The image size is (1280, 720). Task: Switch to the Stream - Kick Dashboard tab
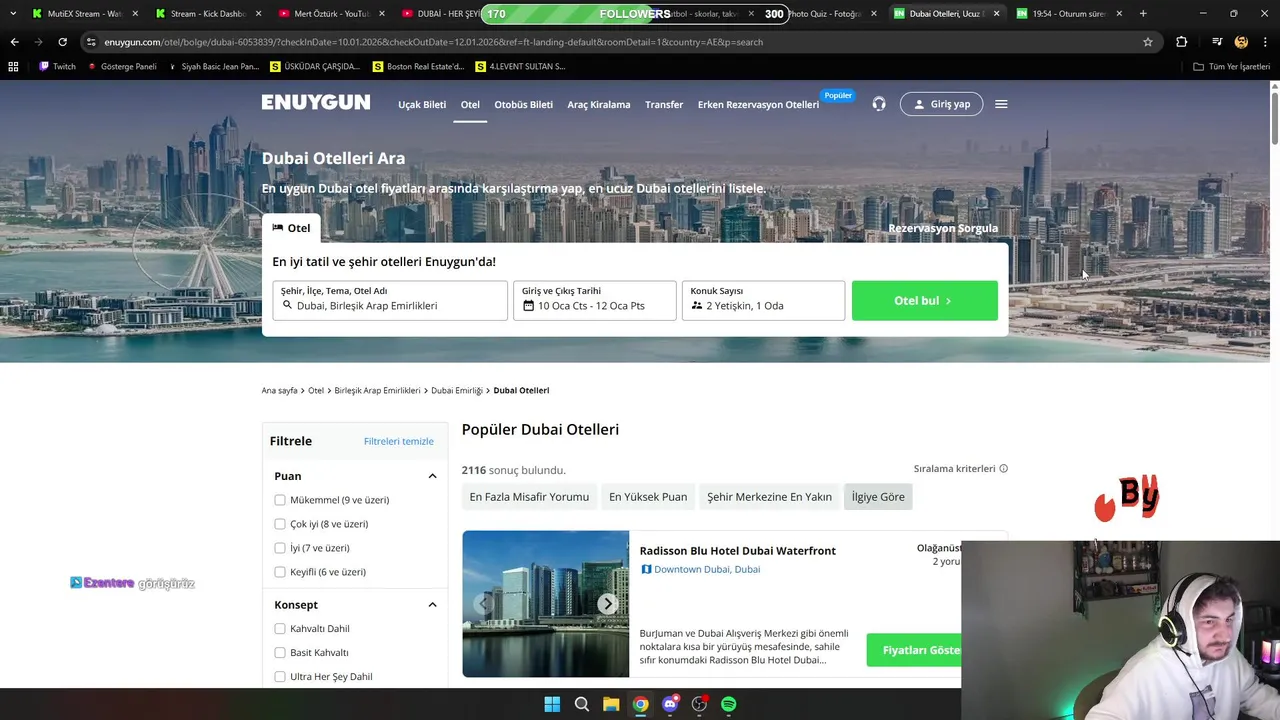[208, 14]
